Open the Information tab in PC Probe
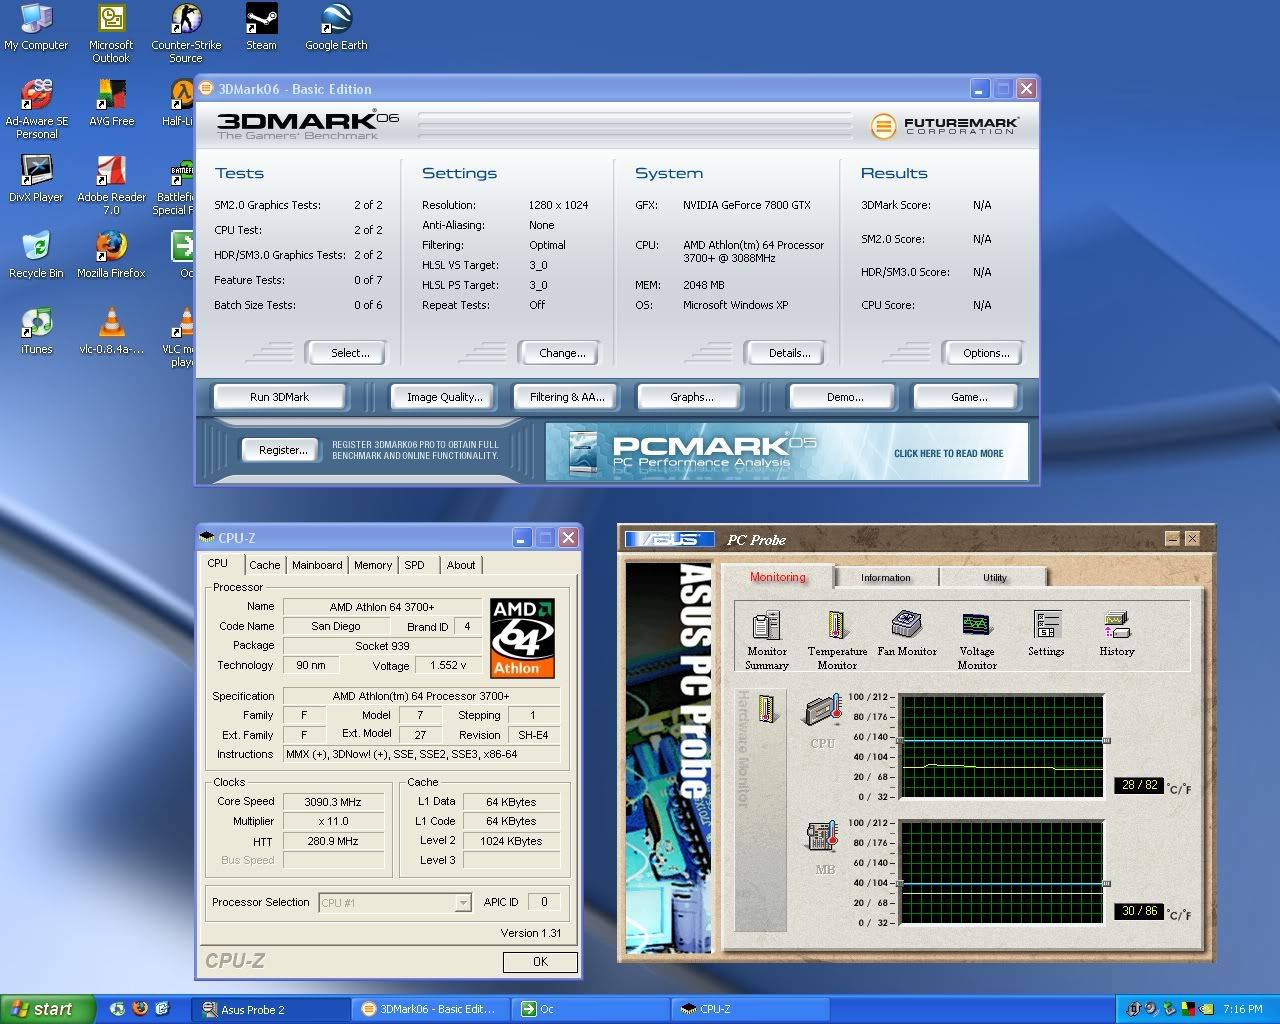This screenshot has width=1280, height=1024. coord(886,578)
